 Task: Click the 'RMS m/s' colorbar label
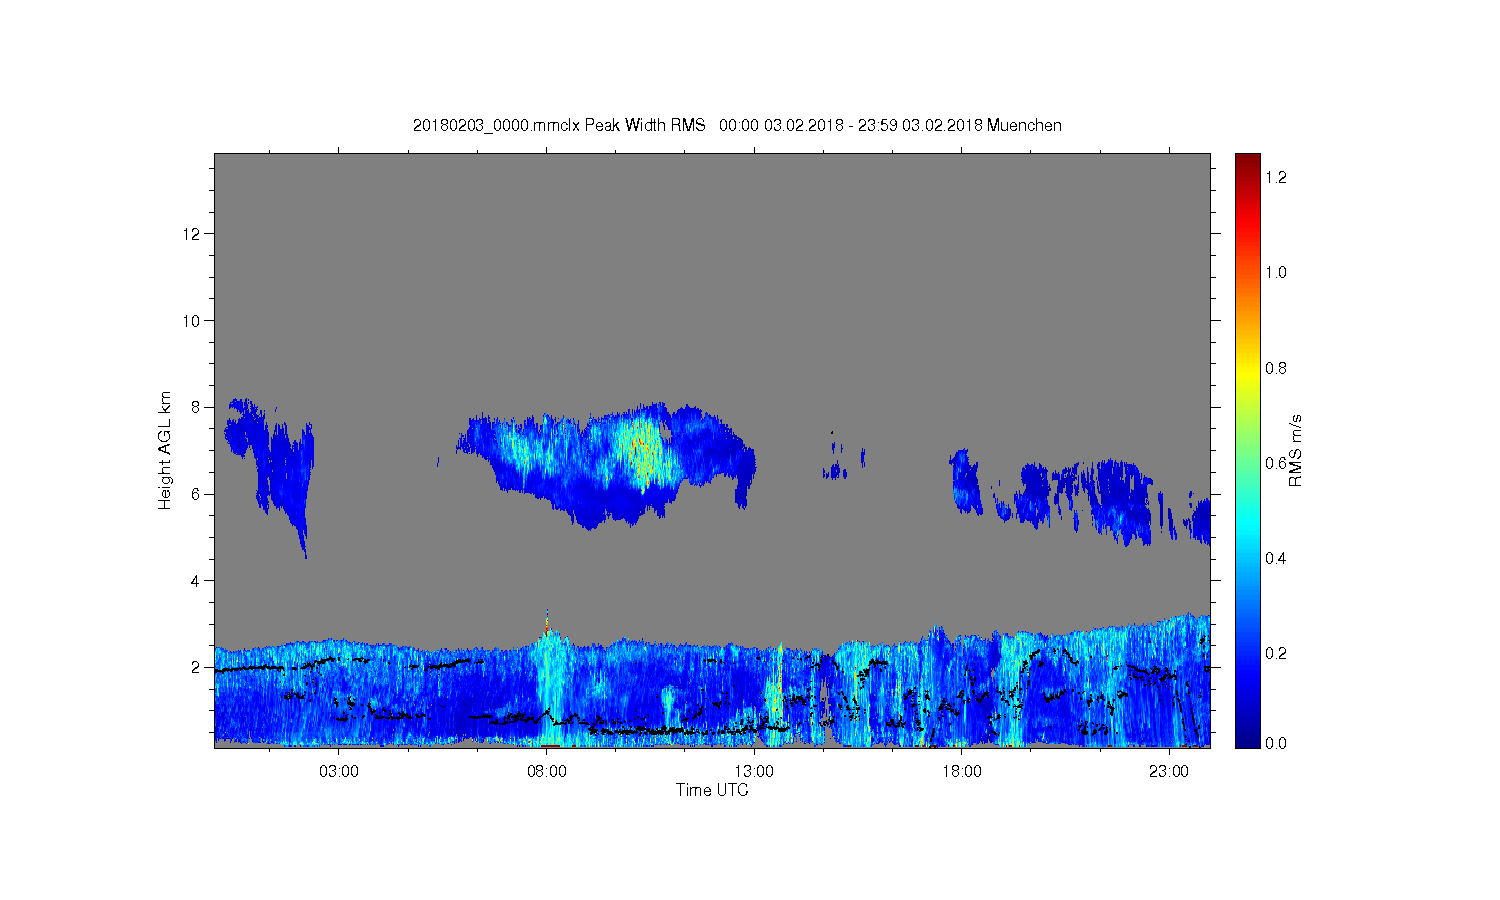point(1295,450)
